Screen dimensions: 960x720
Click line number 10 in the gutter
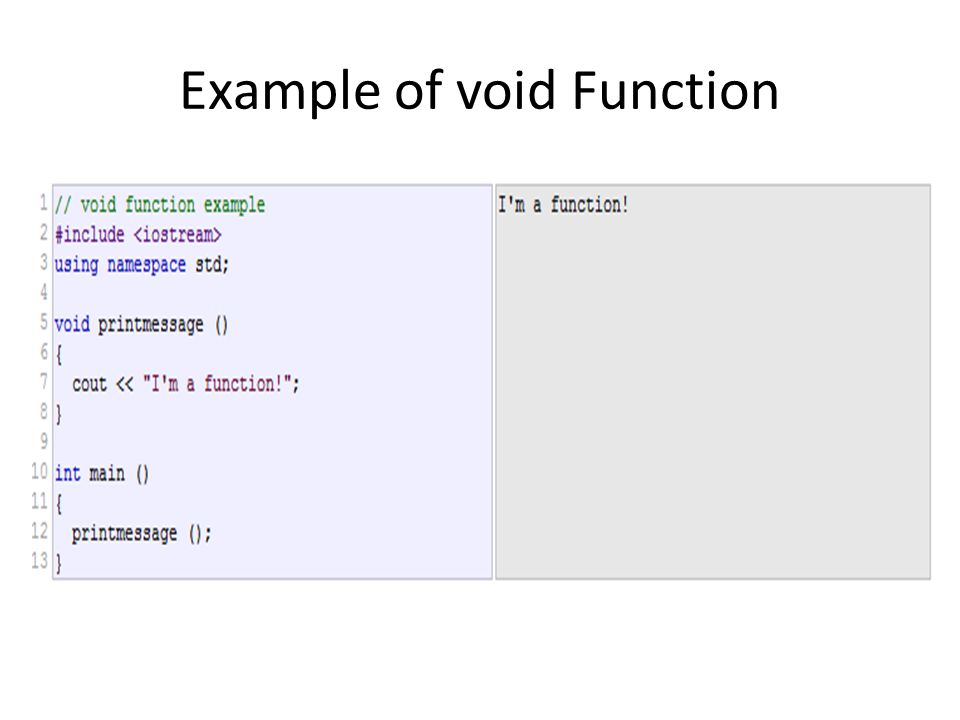[x=39, y=471]
